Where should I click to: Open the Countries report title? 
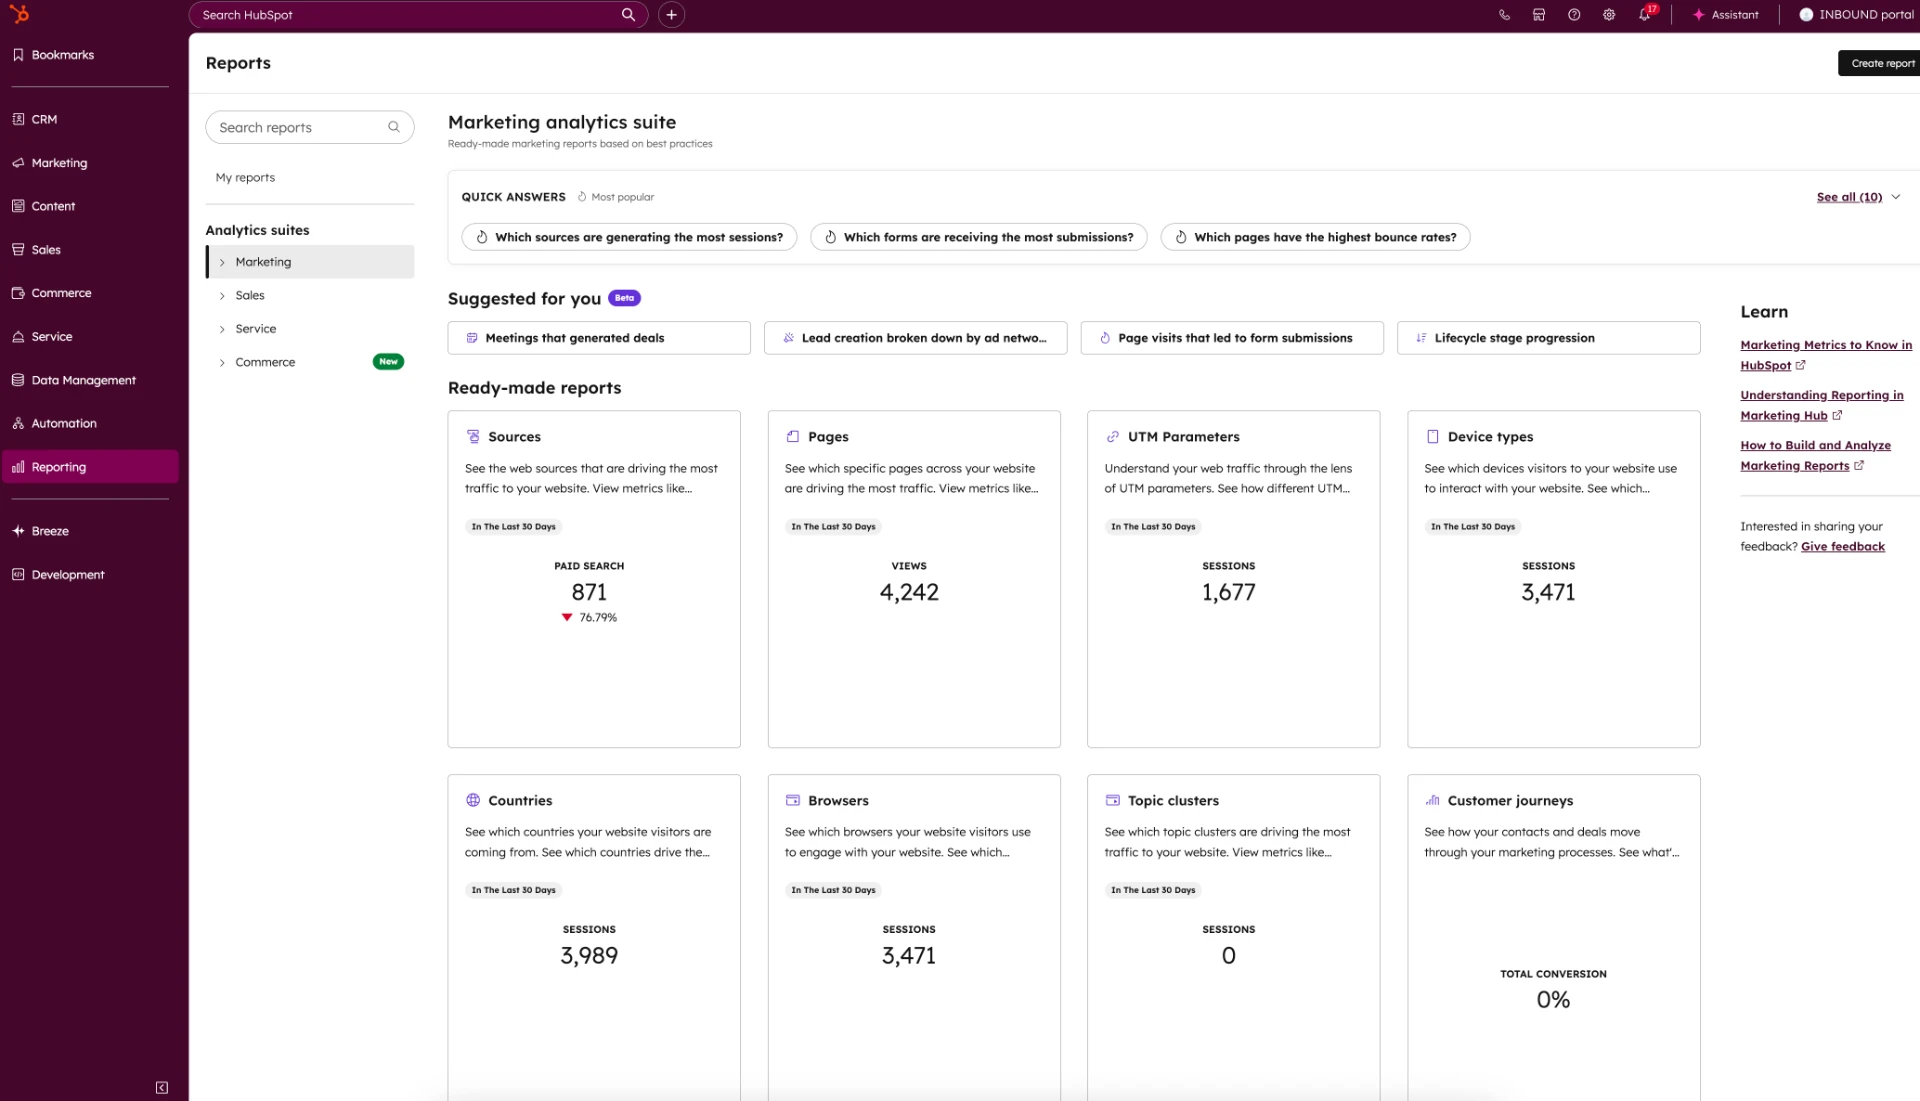520,801
